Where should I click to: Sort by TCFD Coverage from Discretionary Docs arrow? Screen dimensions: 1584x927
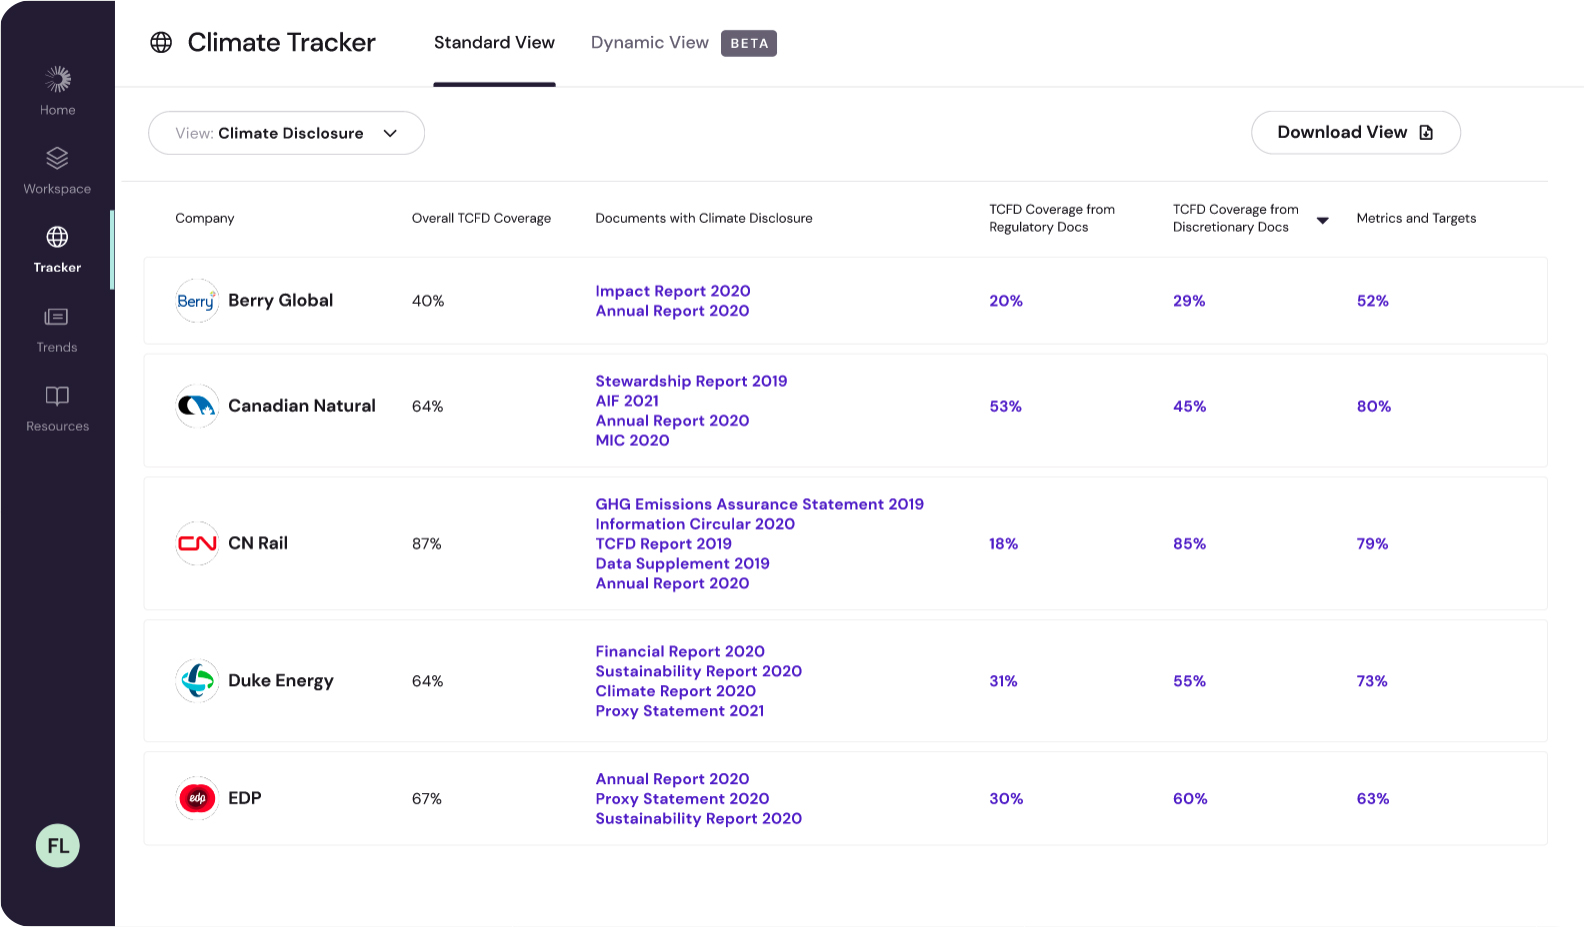[x=1322, y=220]
